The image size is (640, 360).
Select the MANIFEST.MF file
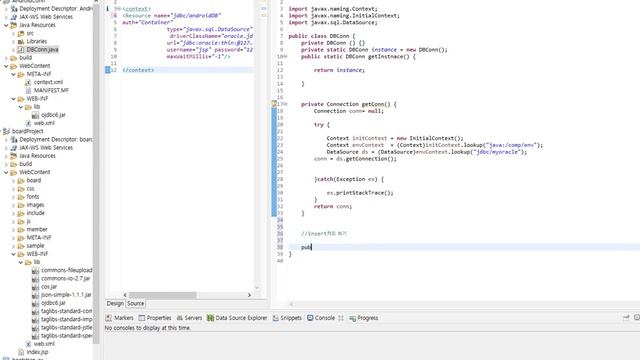pyautogui.click(x=51, y=90)
